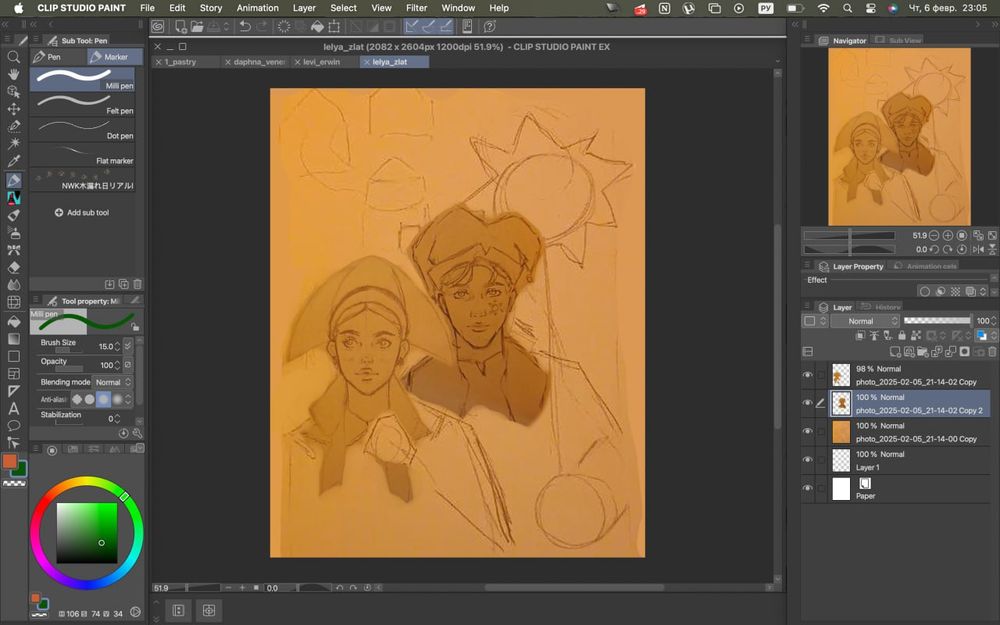Select the Eyedropper tool in the toolbar
1000x625 pixels.
point(14,161)
